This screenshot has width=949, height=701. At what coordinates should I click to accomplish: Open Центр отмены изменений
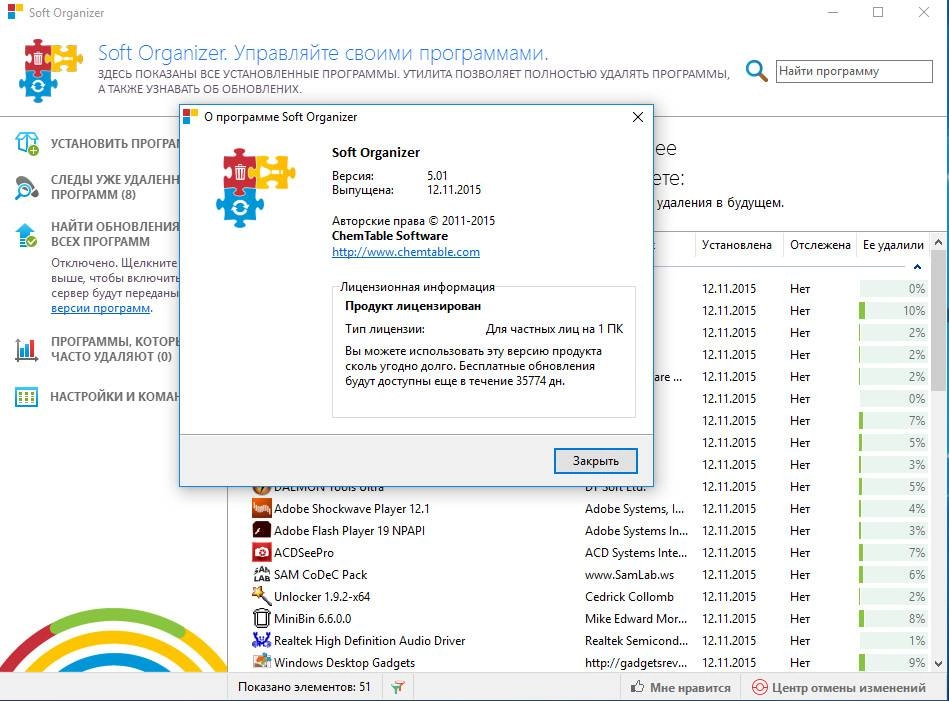pyautogui.click(x=839, y=688)
